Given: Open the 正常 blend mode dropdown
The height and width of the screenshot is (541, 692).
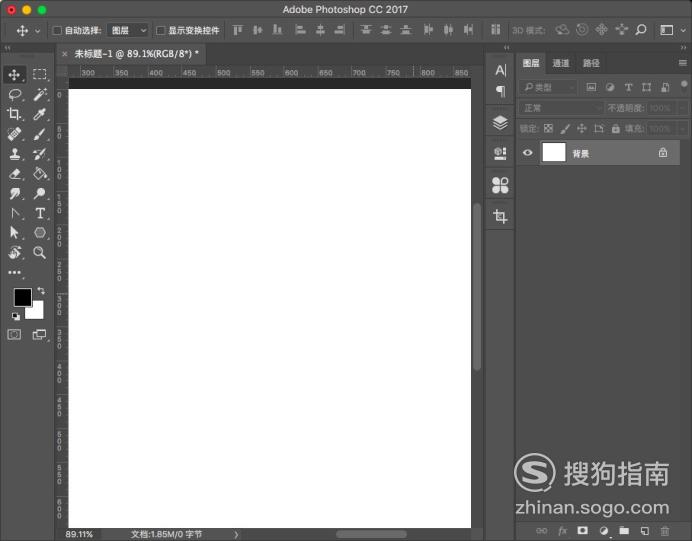Looking at the screenshot, I should (x=561, y=108).
